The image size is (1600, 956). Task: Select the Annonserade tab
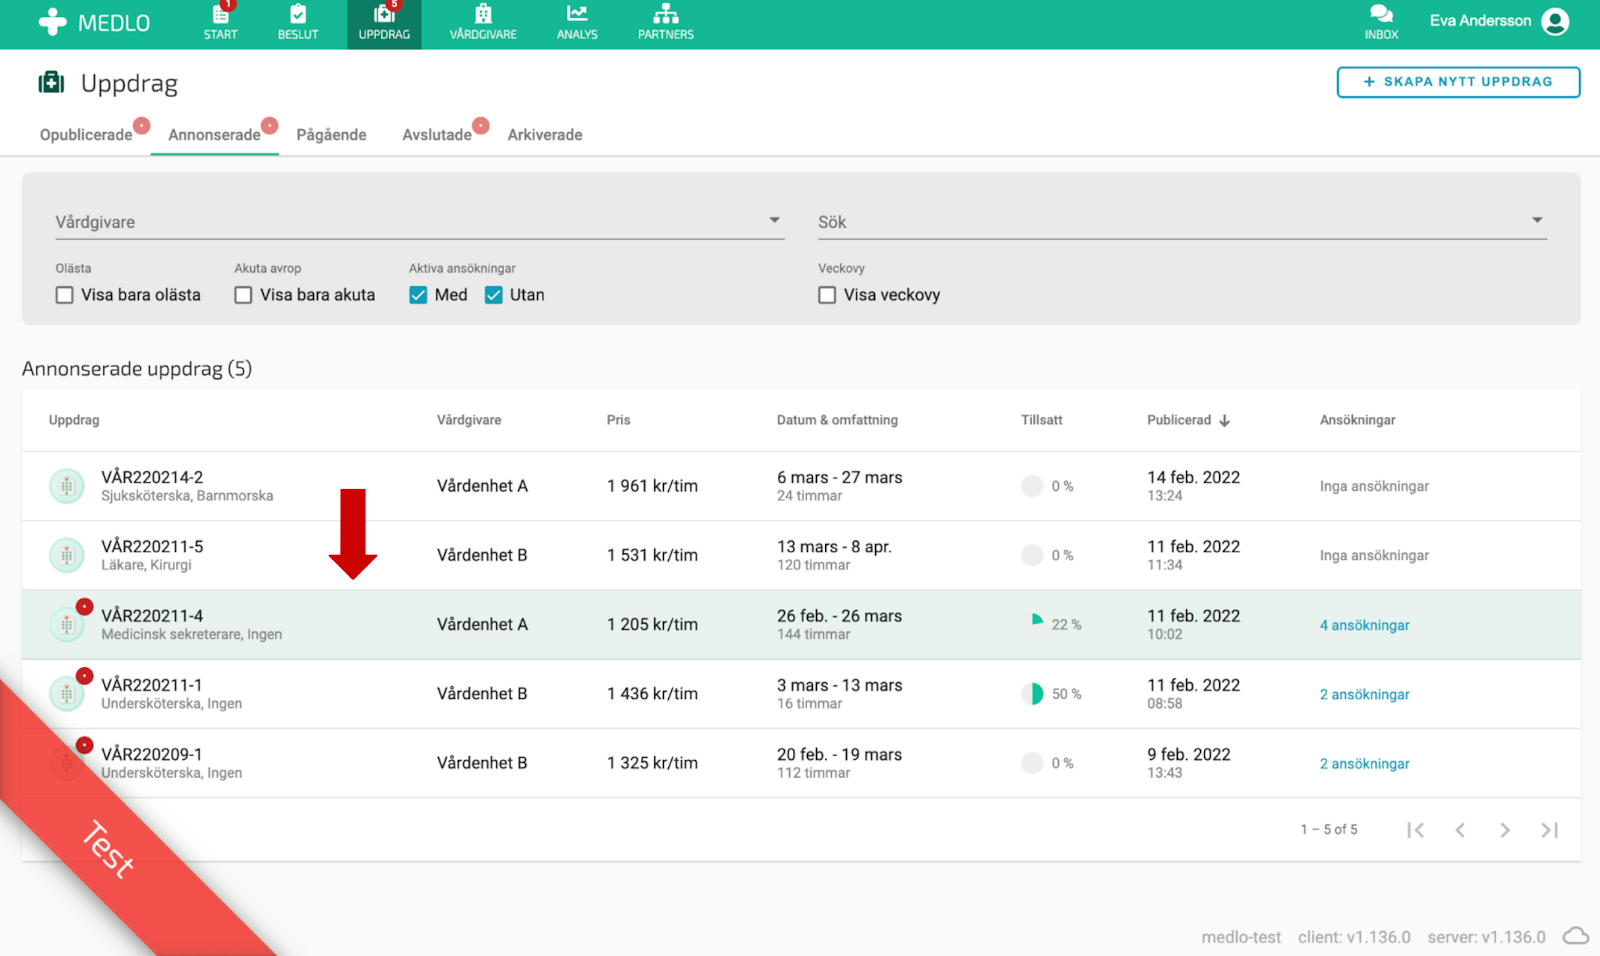(214, 135)
